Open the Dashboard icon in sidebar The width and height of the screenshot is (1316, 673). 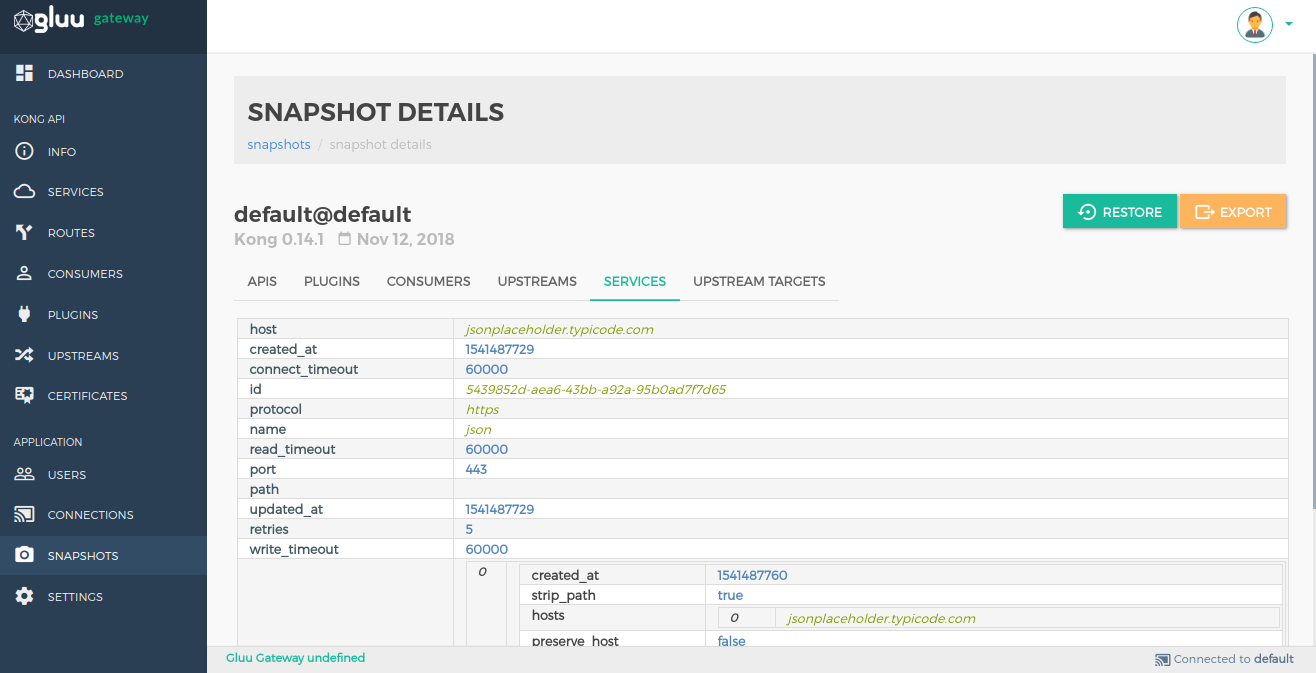pos(24,73)
